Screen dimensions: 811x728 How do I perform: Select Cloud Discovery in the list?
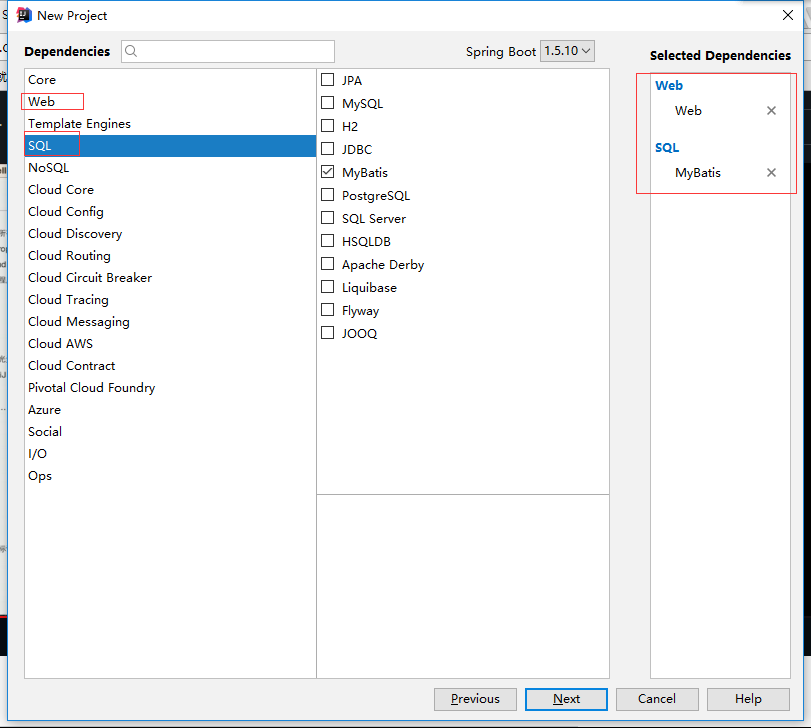[170, 234]
